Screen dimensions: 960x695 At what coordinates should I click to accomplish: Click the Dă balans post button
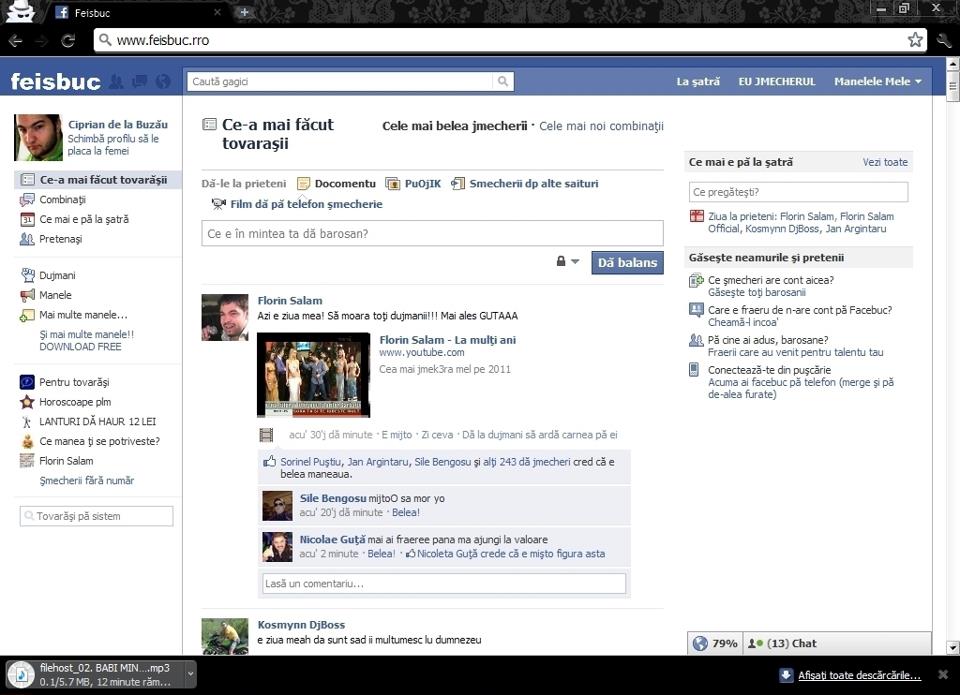click(x=628, y=263)
